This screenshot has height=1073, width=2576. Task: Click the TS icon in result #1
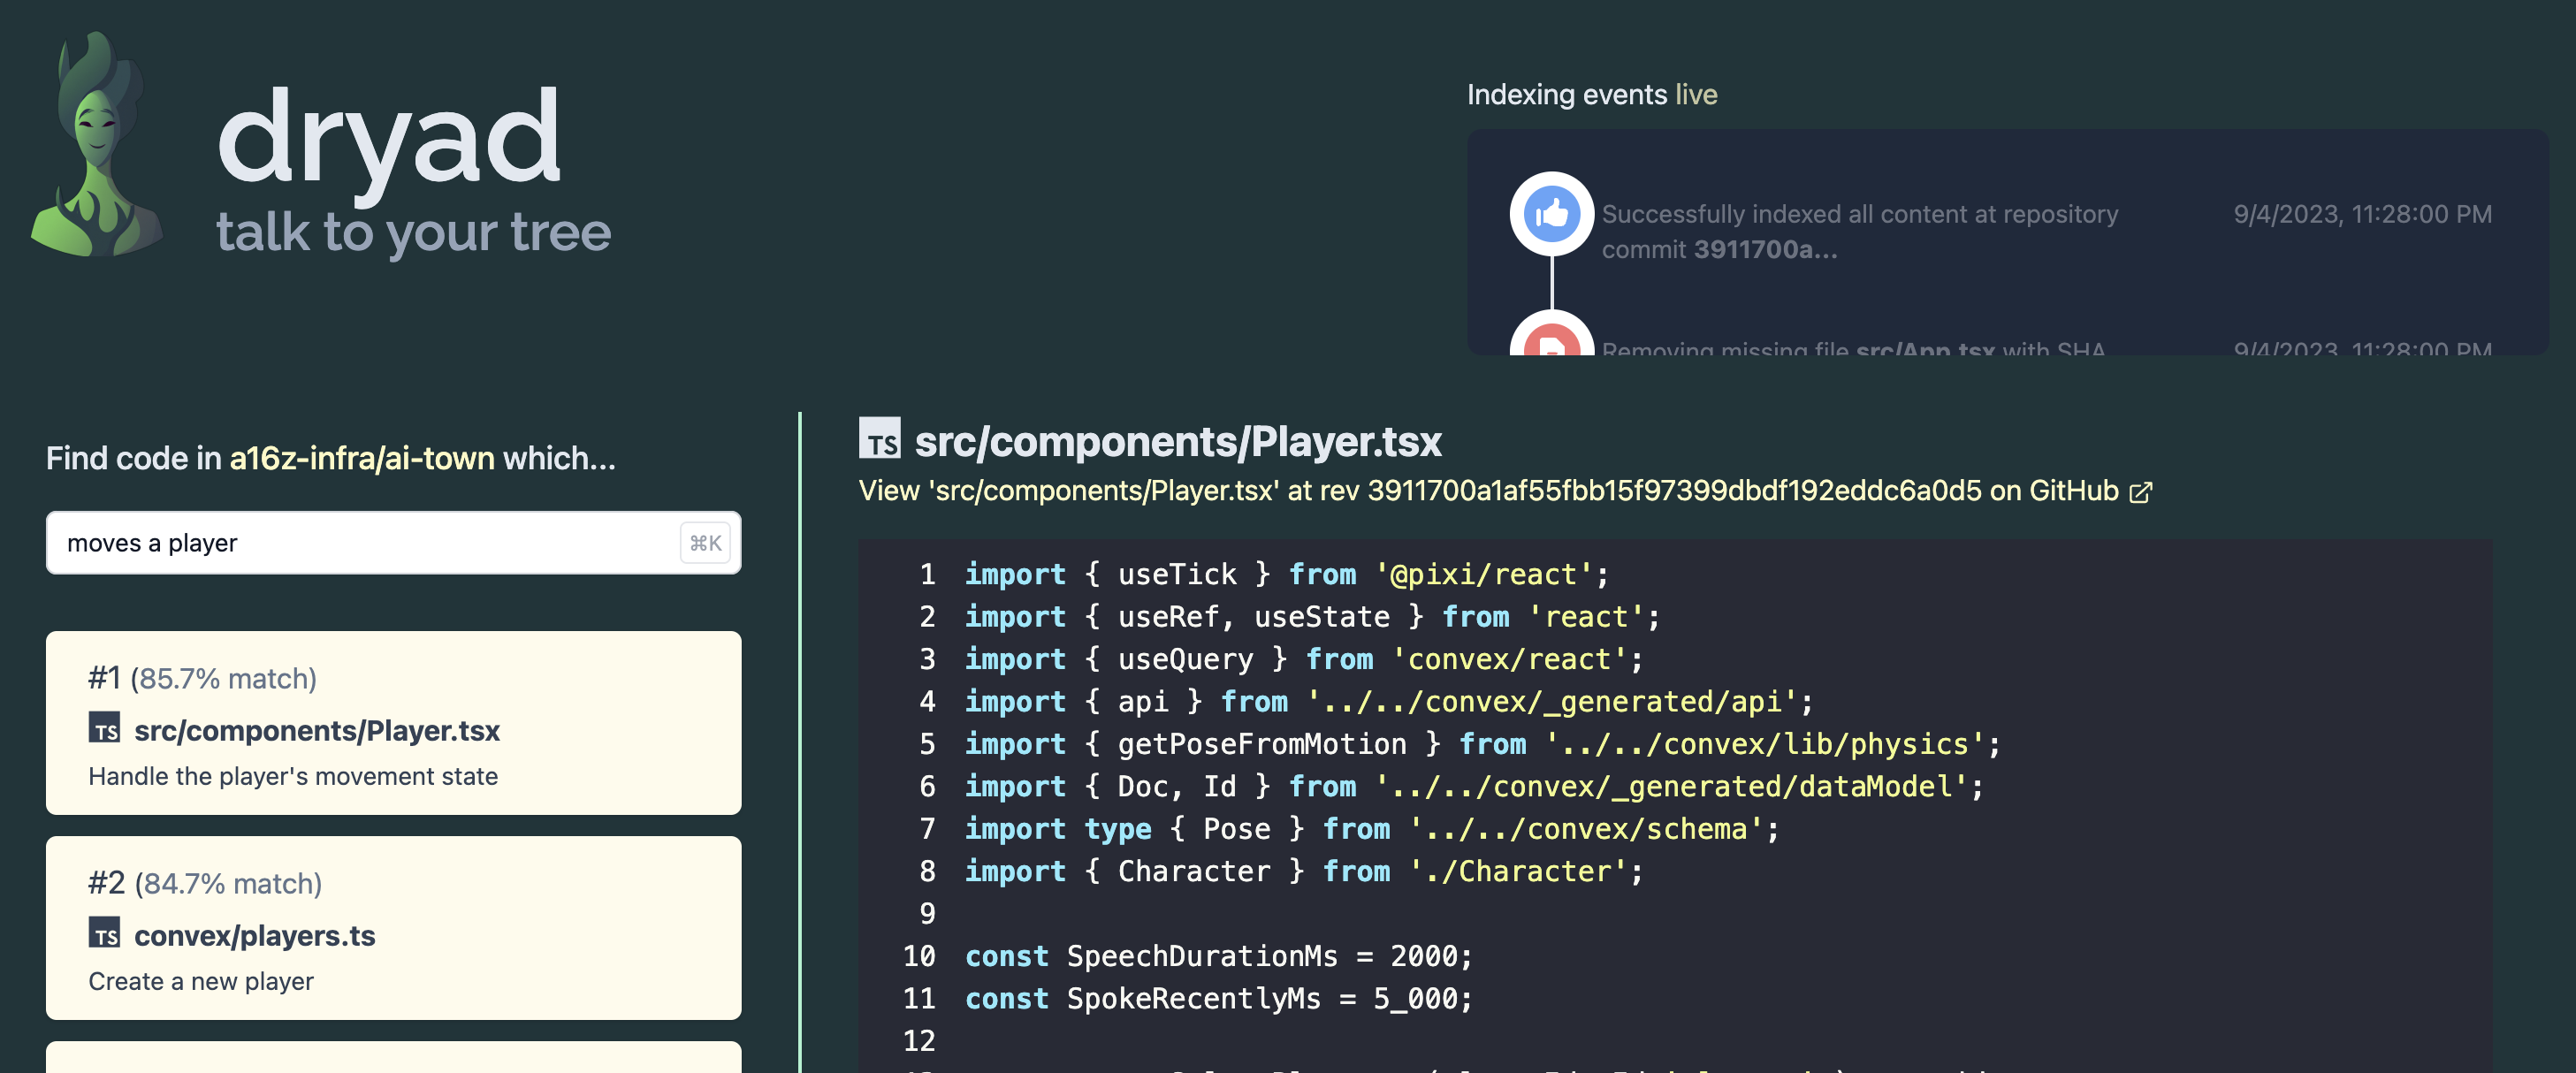(104, 729)
